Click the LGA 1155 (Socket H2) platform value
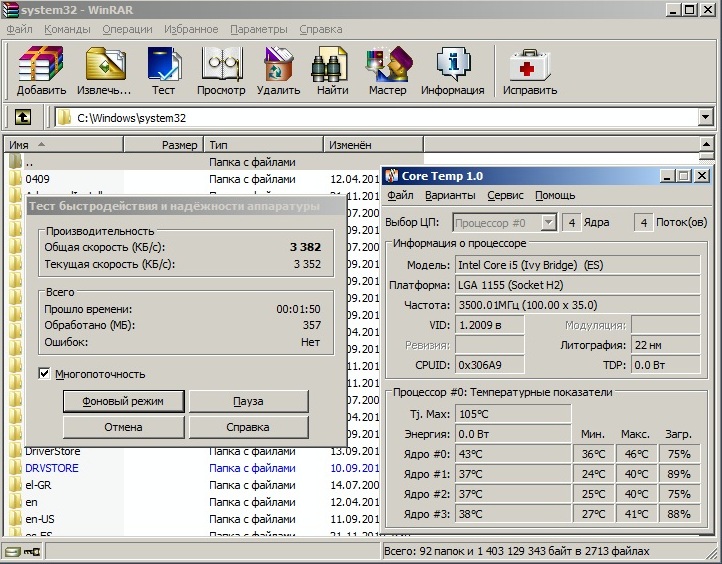Screen dimensions: 722x564 [577, 285]
